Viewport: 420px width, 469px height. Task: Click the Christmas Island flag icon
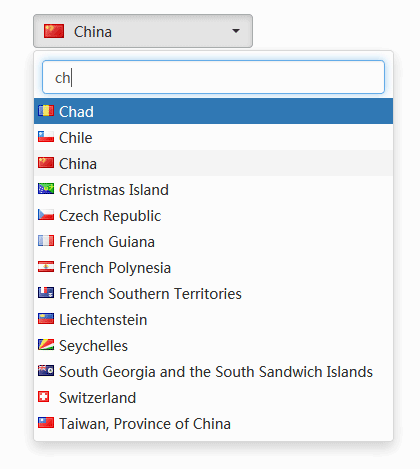tap(46, 189)
